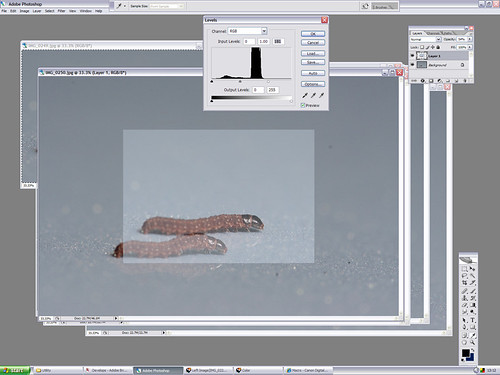Image resolution: width=500 pixels, height=375 pixels.
Task: Open the Opacity slider arrow in Layers
Action: point(469,39)
